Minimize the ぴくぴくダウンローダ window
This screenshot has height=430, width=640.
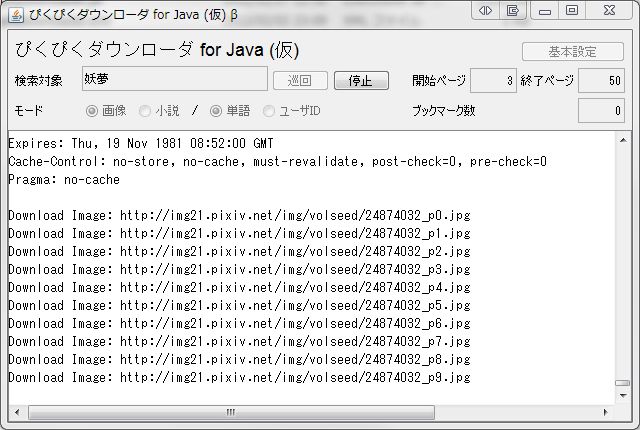[x=545, y=11]
